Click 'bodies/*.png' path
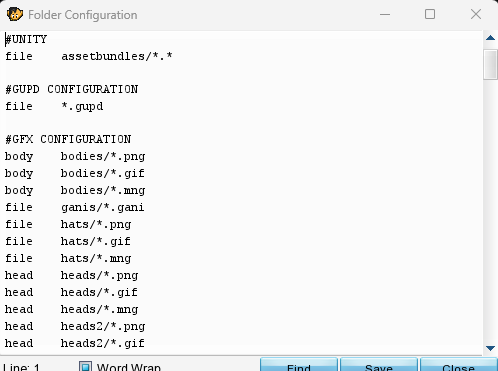The width and height of the screenshot is (498, 371). (103, 157)
